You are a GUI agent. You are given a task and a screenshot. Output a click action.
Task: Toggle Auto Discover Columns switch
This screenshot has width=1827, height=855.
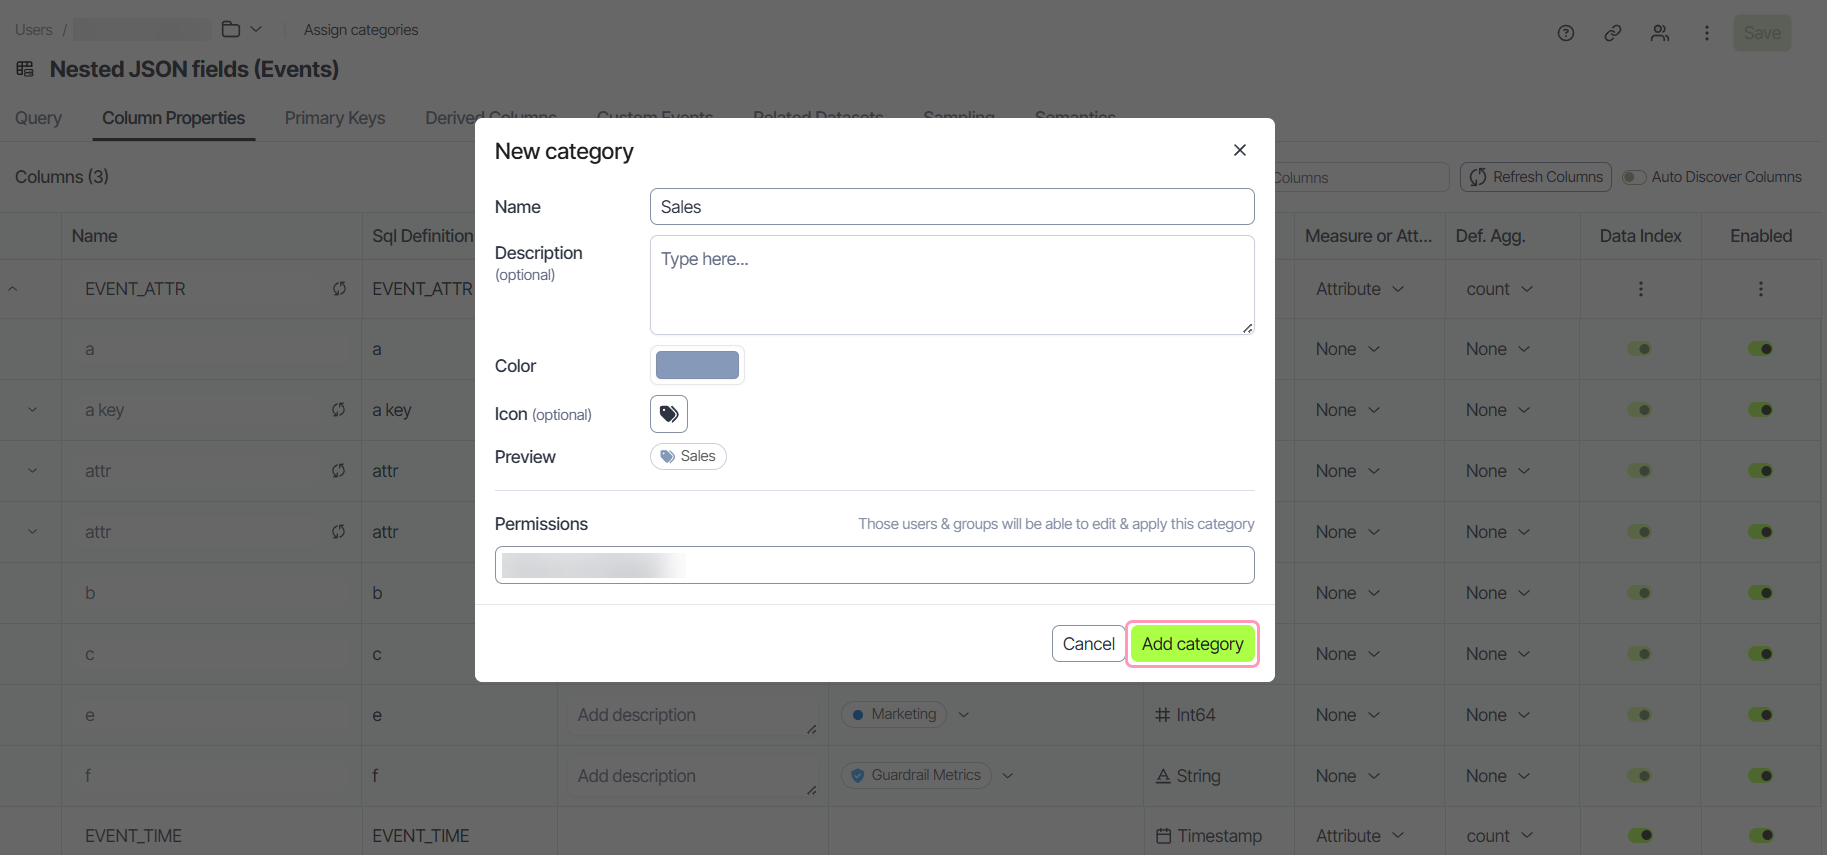pos(1634,177)
